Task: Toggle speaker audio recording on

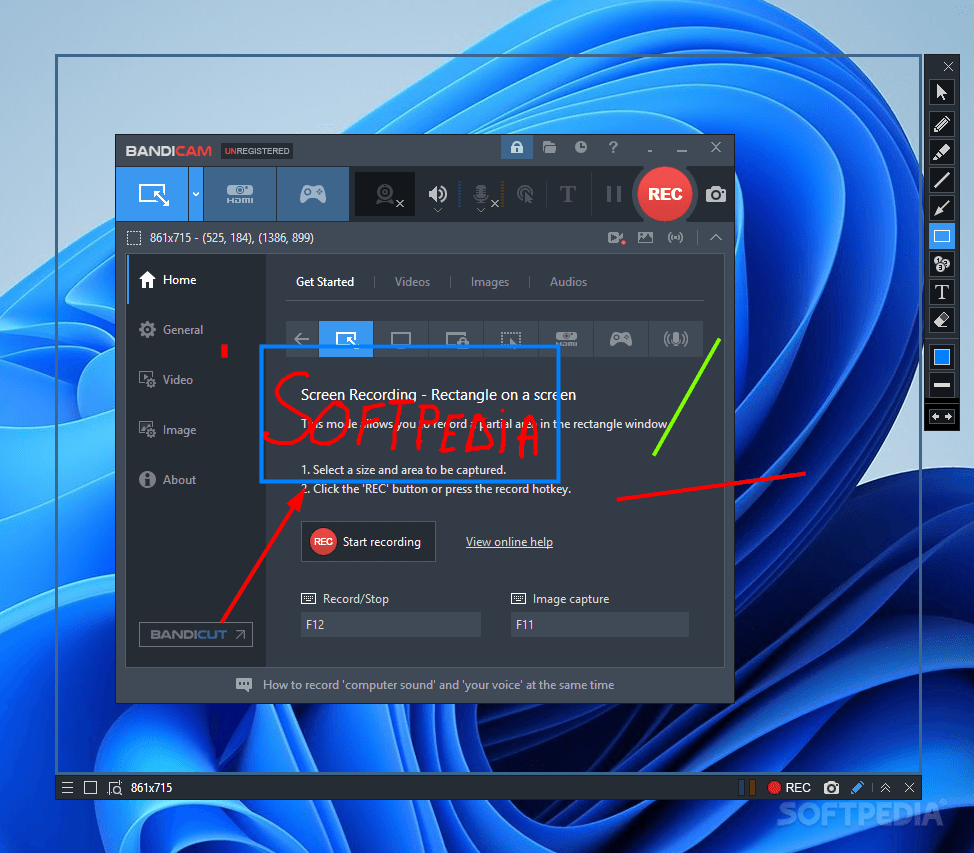Action: [x=437, y=194]
